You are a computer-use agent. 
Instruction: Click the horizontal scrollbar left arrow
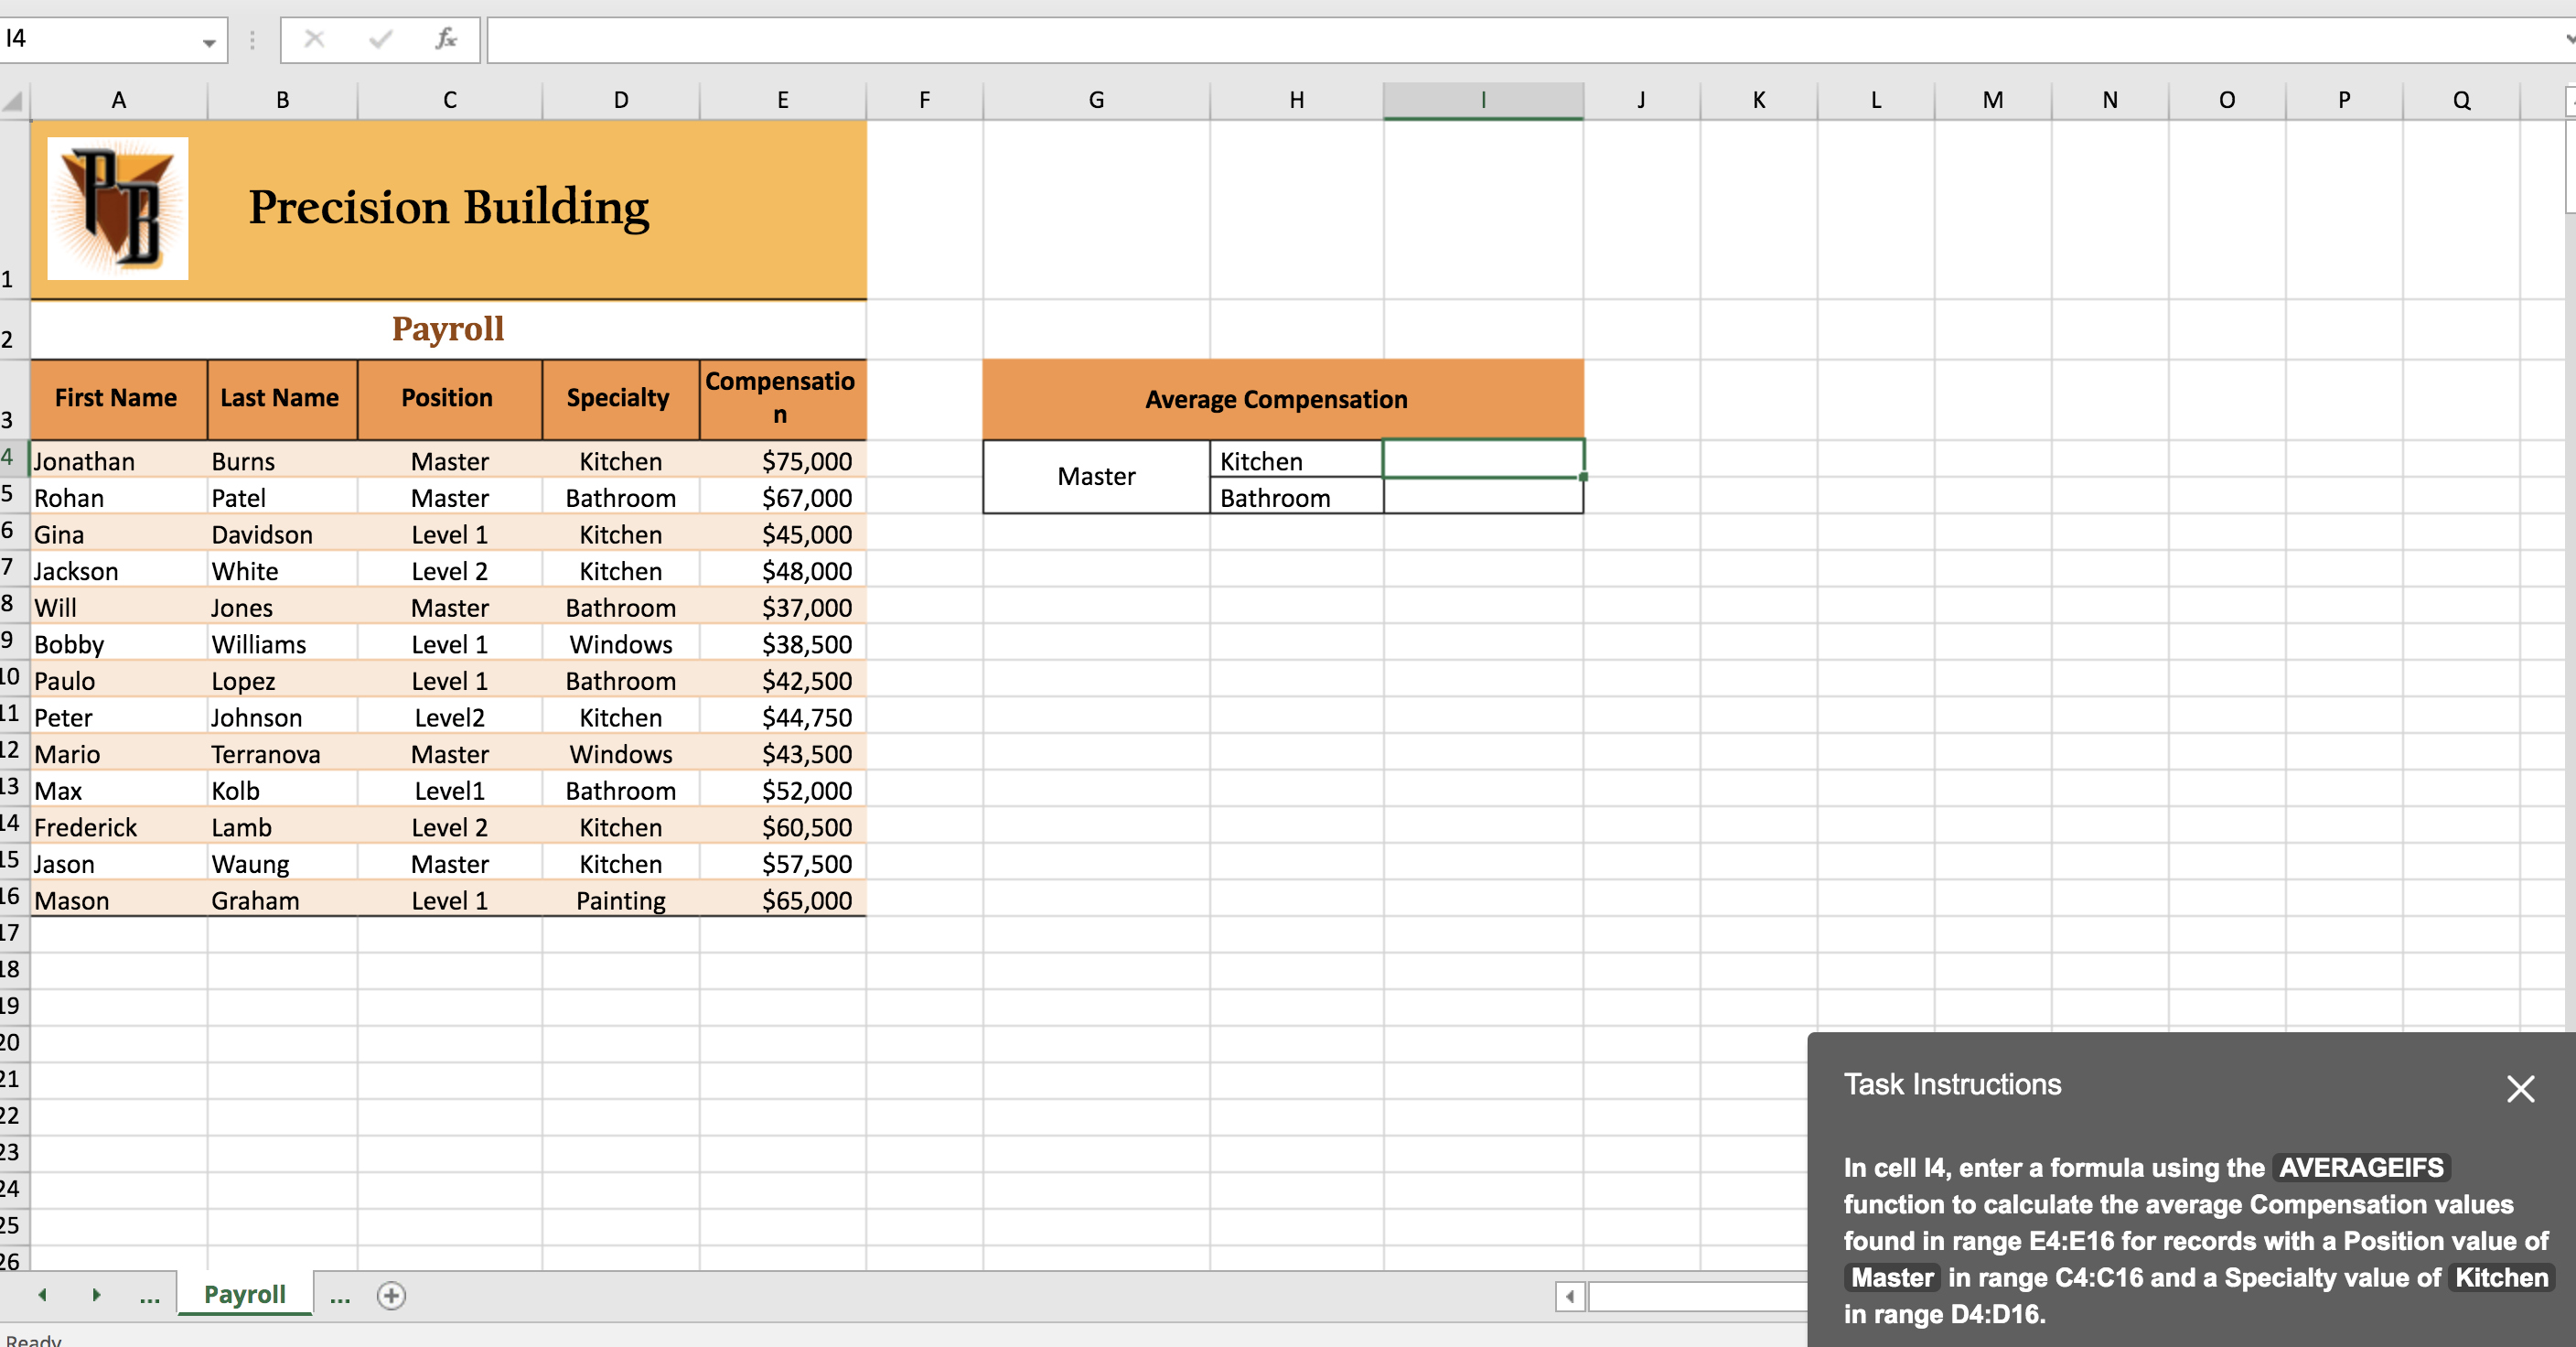click(x=1569, y=1296)
